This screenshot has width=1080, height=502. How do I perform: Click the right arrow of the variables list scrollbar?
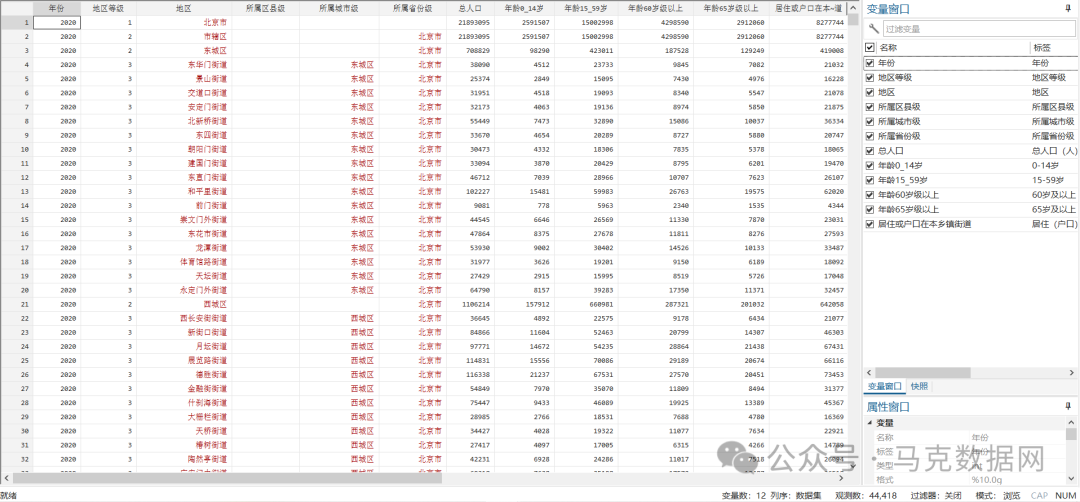pyautogui.click(x=1072, y=372)
